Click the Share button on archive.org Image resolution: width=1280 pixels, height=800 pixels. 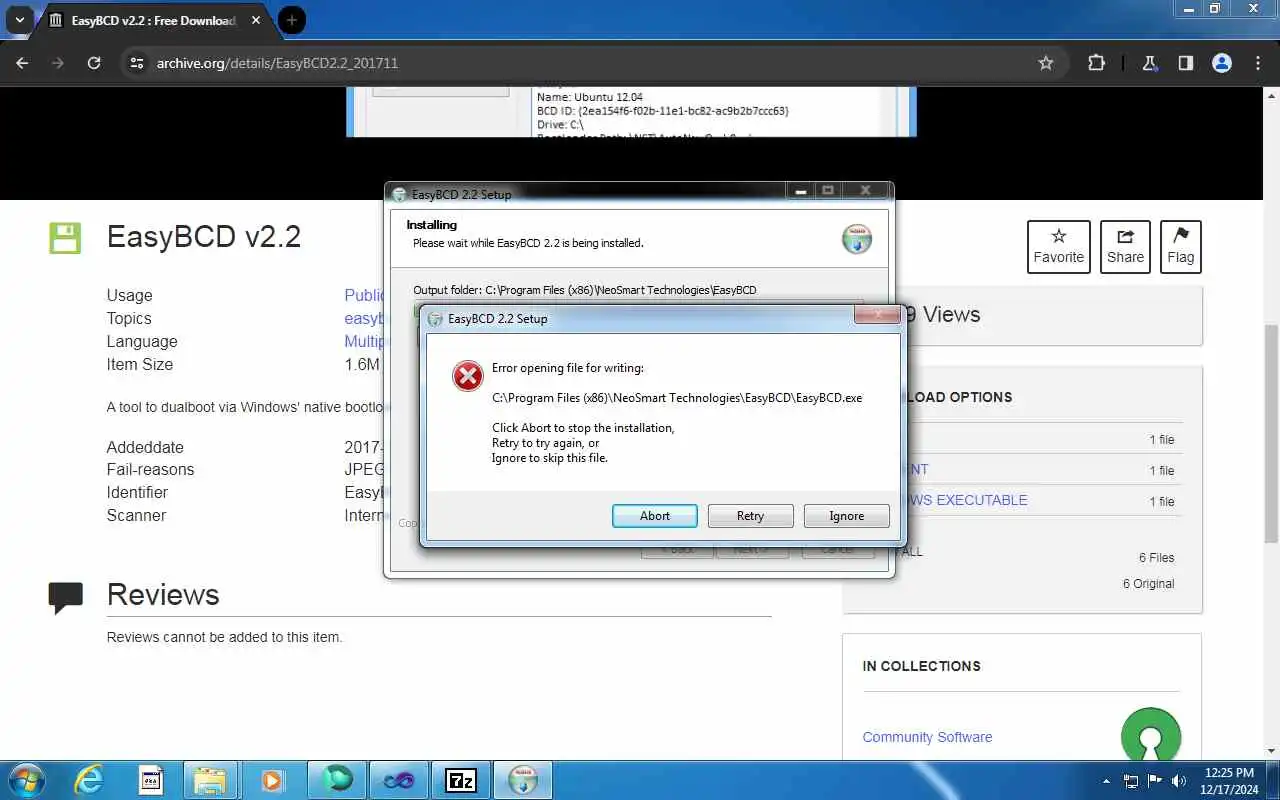coord(1125,247)
